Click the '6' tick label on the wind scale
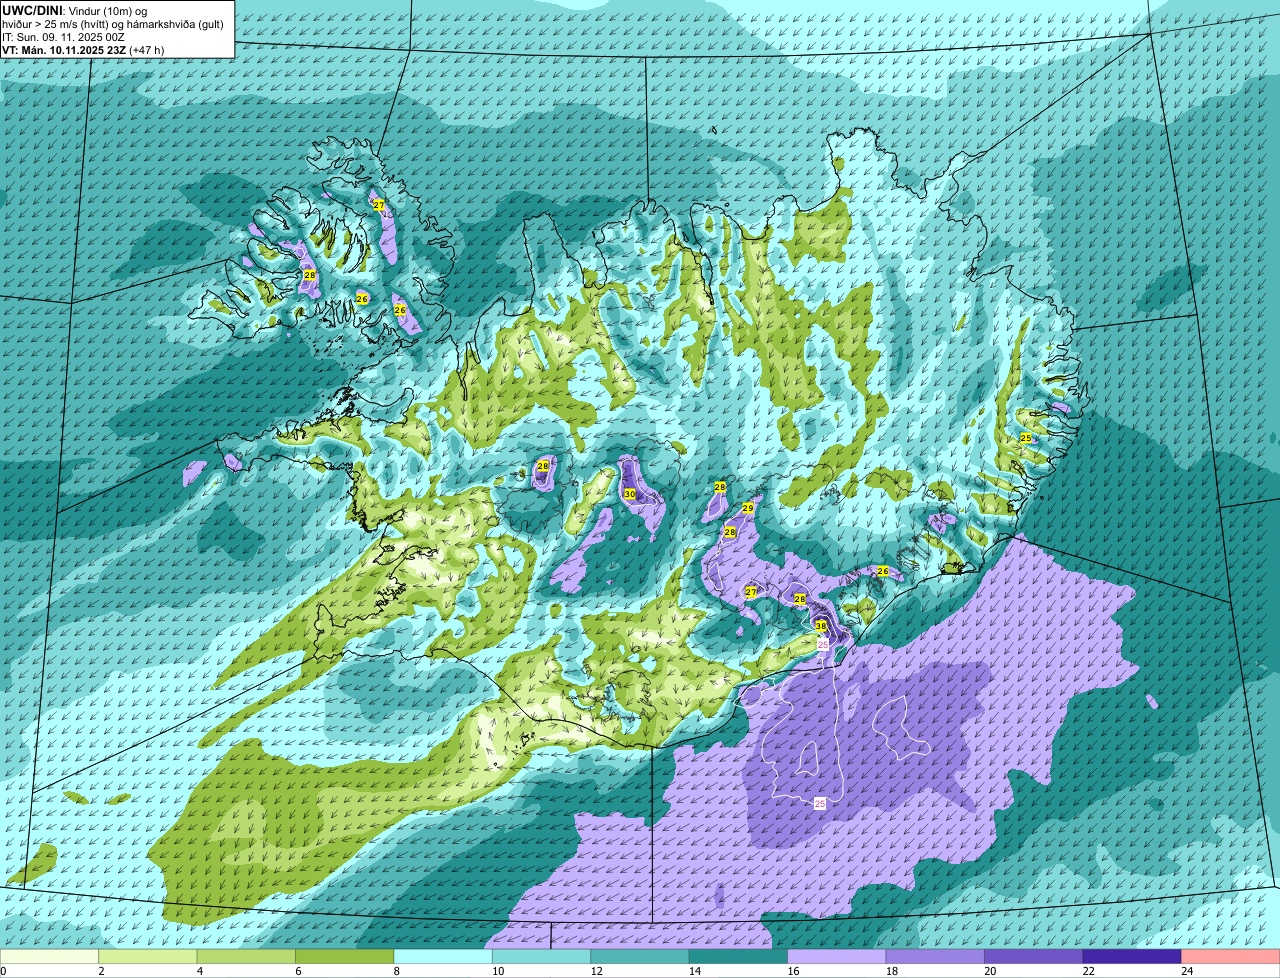 click(x=297, y=971)
